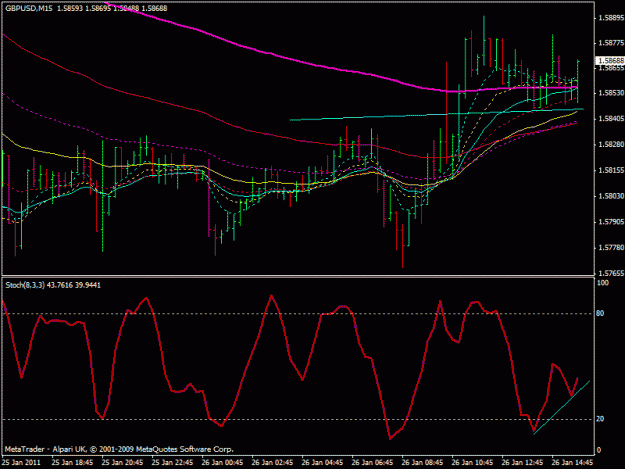Click the stochastic 20 level label
Image resolution: width=625 pixels, height=469 pixels.
pos(600,419)
